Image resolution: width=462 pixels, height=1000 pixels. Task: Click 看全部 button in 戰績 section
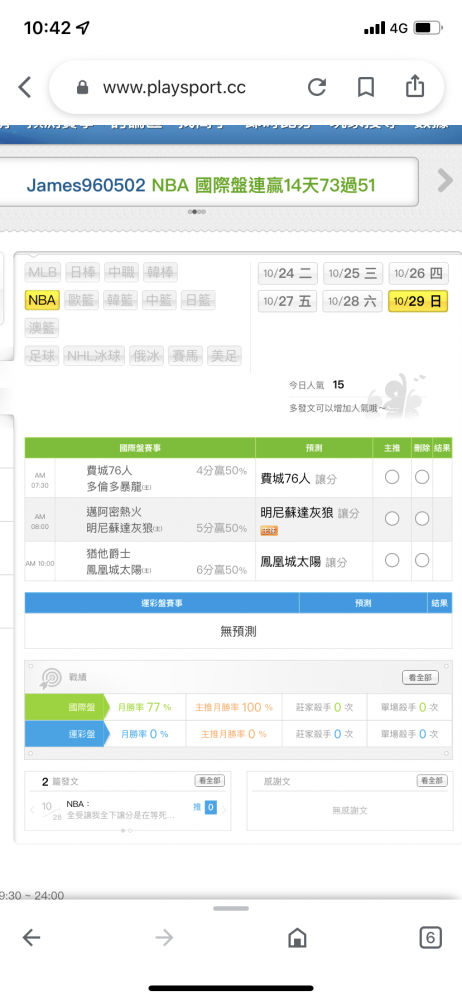tap(421, 677)
